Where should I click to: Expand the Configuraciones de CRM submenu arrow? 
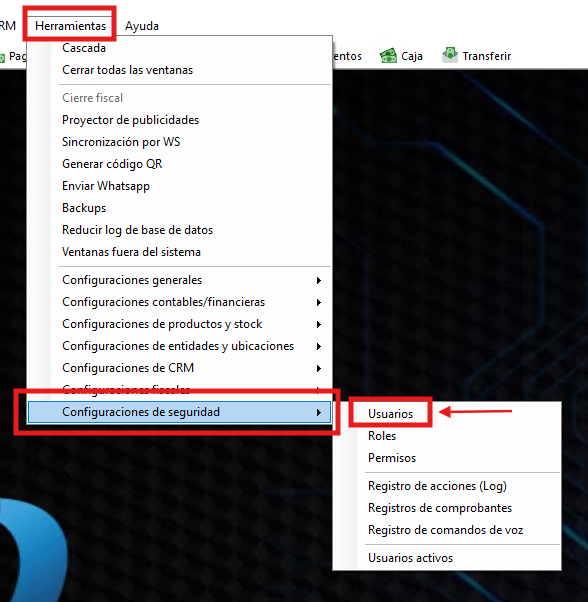click(319, 369)
